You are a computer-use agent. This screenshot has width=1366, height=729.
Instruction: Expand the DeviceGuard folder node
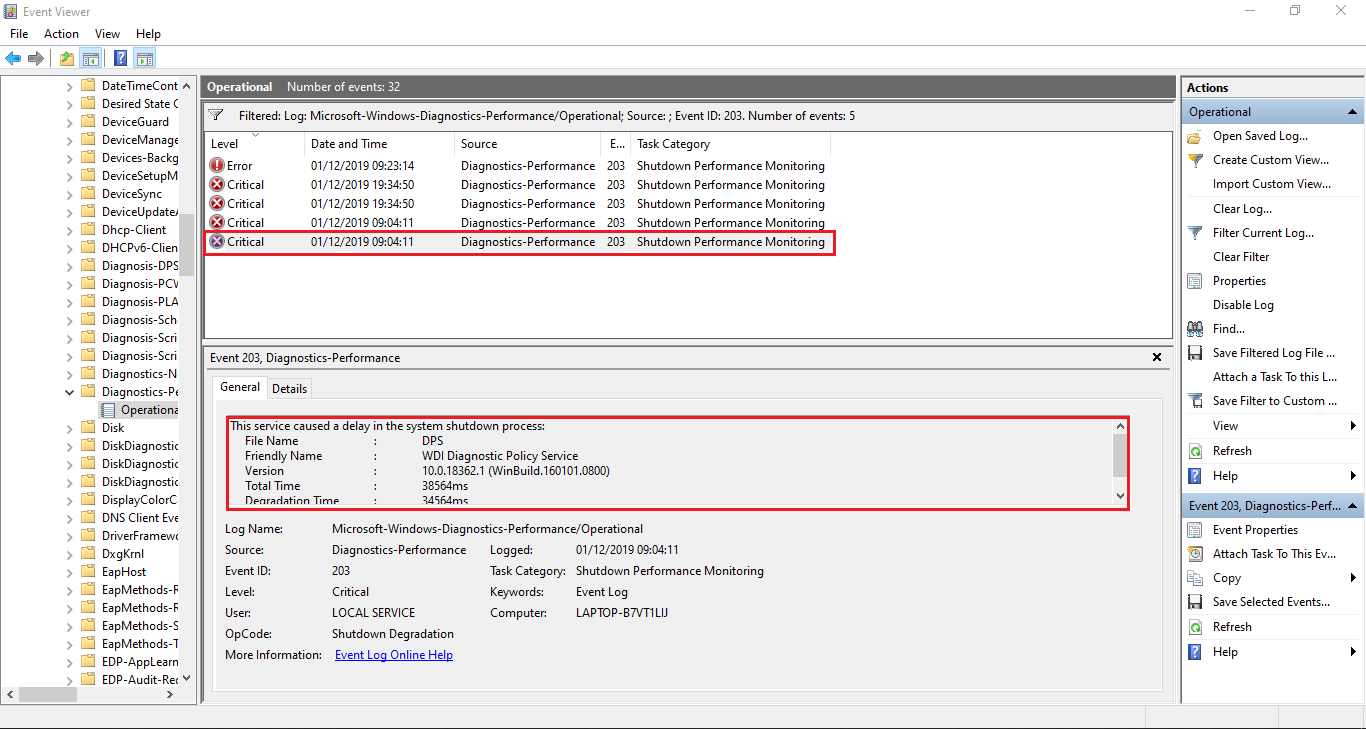pyautogui.click(x=69, y=122)
